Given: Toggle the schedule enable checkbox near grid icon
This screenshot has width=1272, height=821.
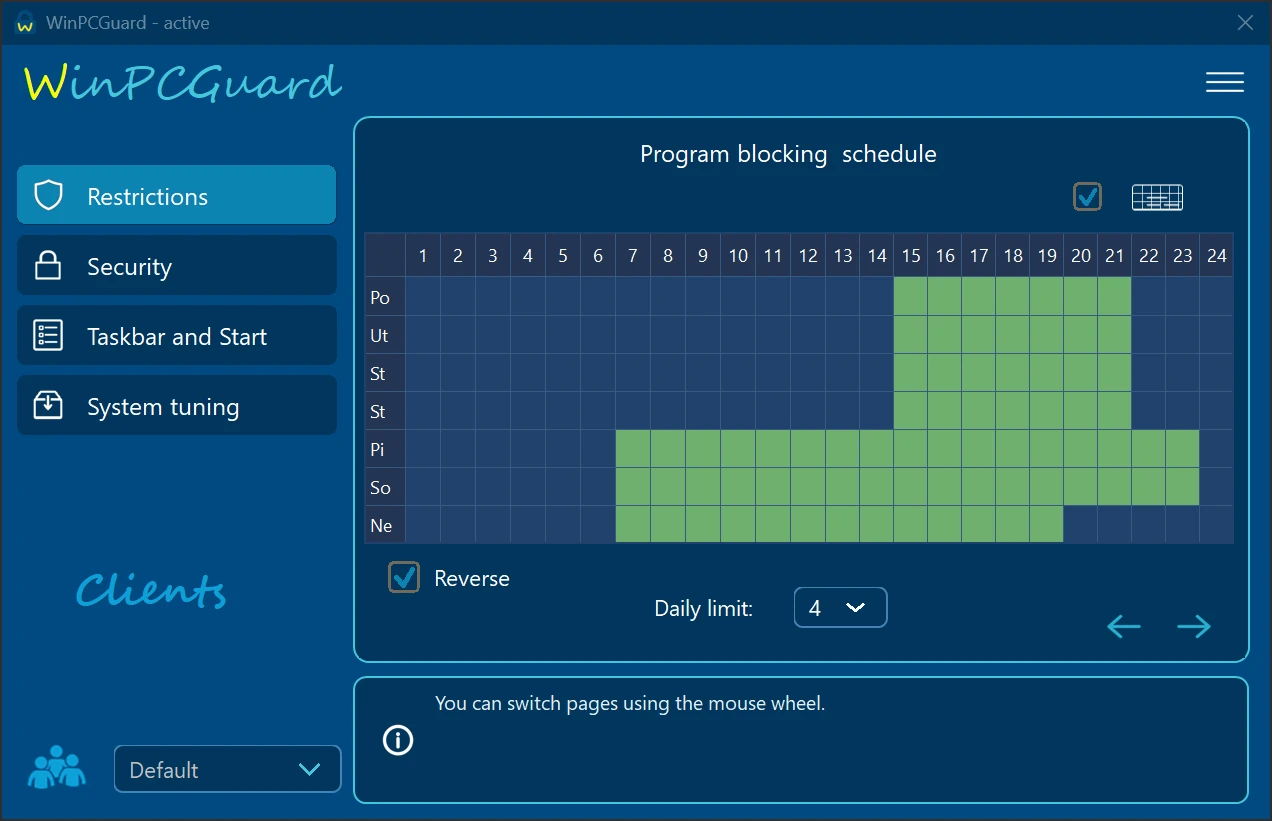Looking at the screenshot, I should [x=1087, y=196].
